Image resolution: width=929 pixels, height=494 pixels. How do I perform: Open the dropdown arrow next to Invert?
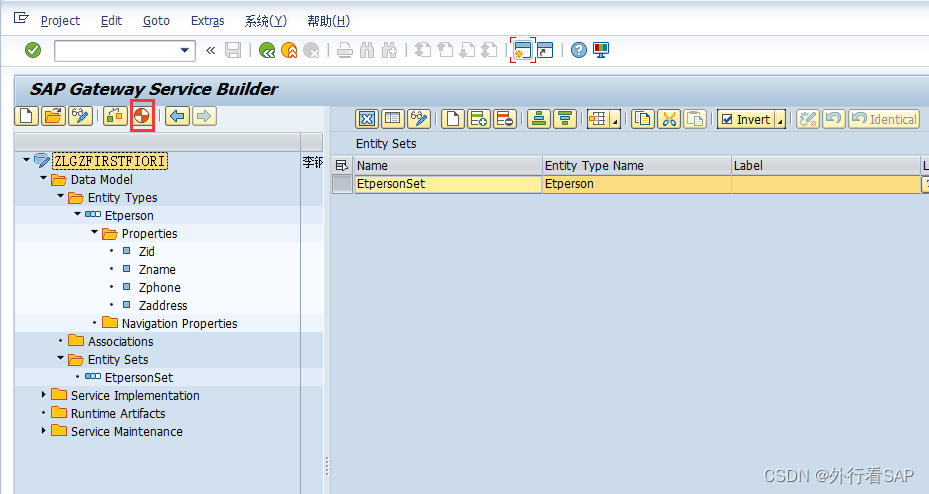780,120
